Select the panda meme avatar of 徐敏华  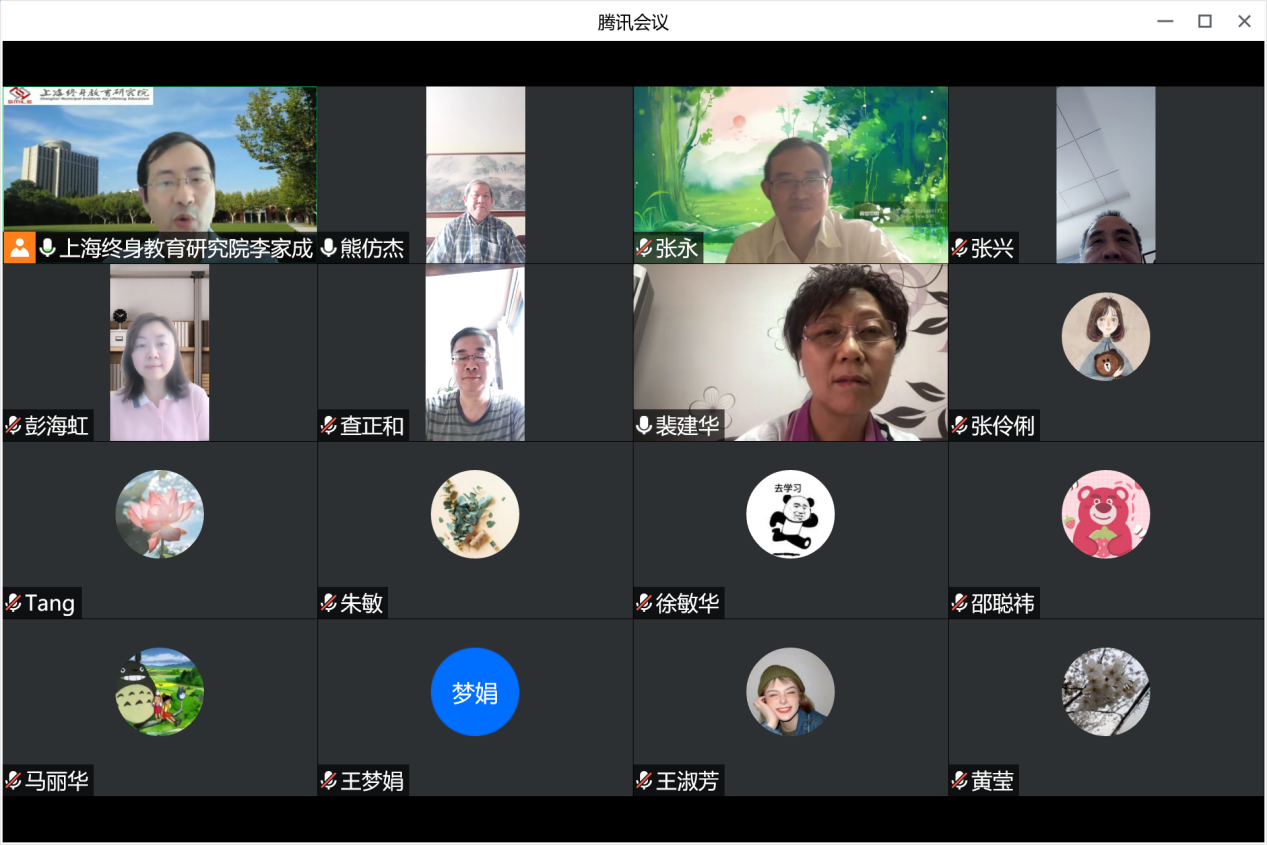[790, 514]
